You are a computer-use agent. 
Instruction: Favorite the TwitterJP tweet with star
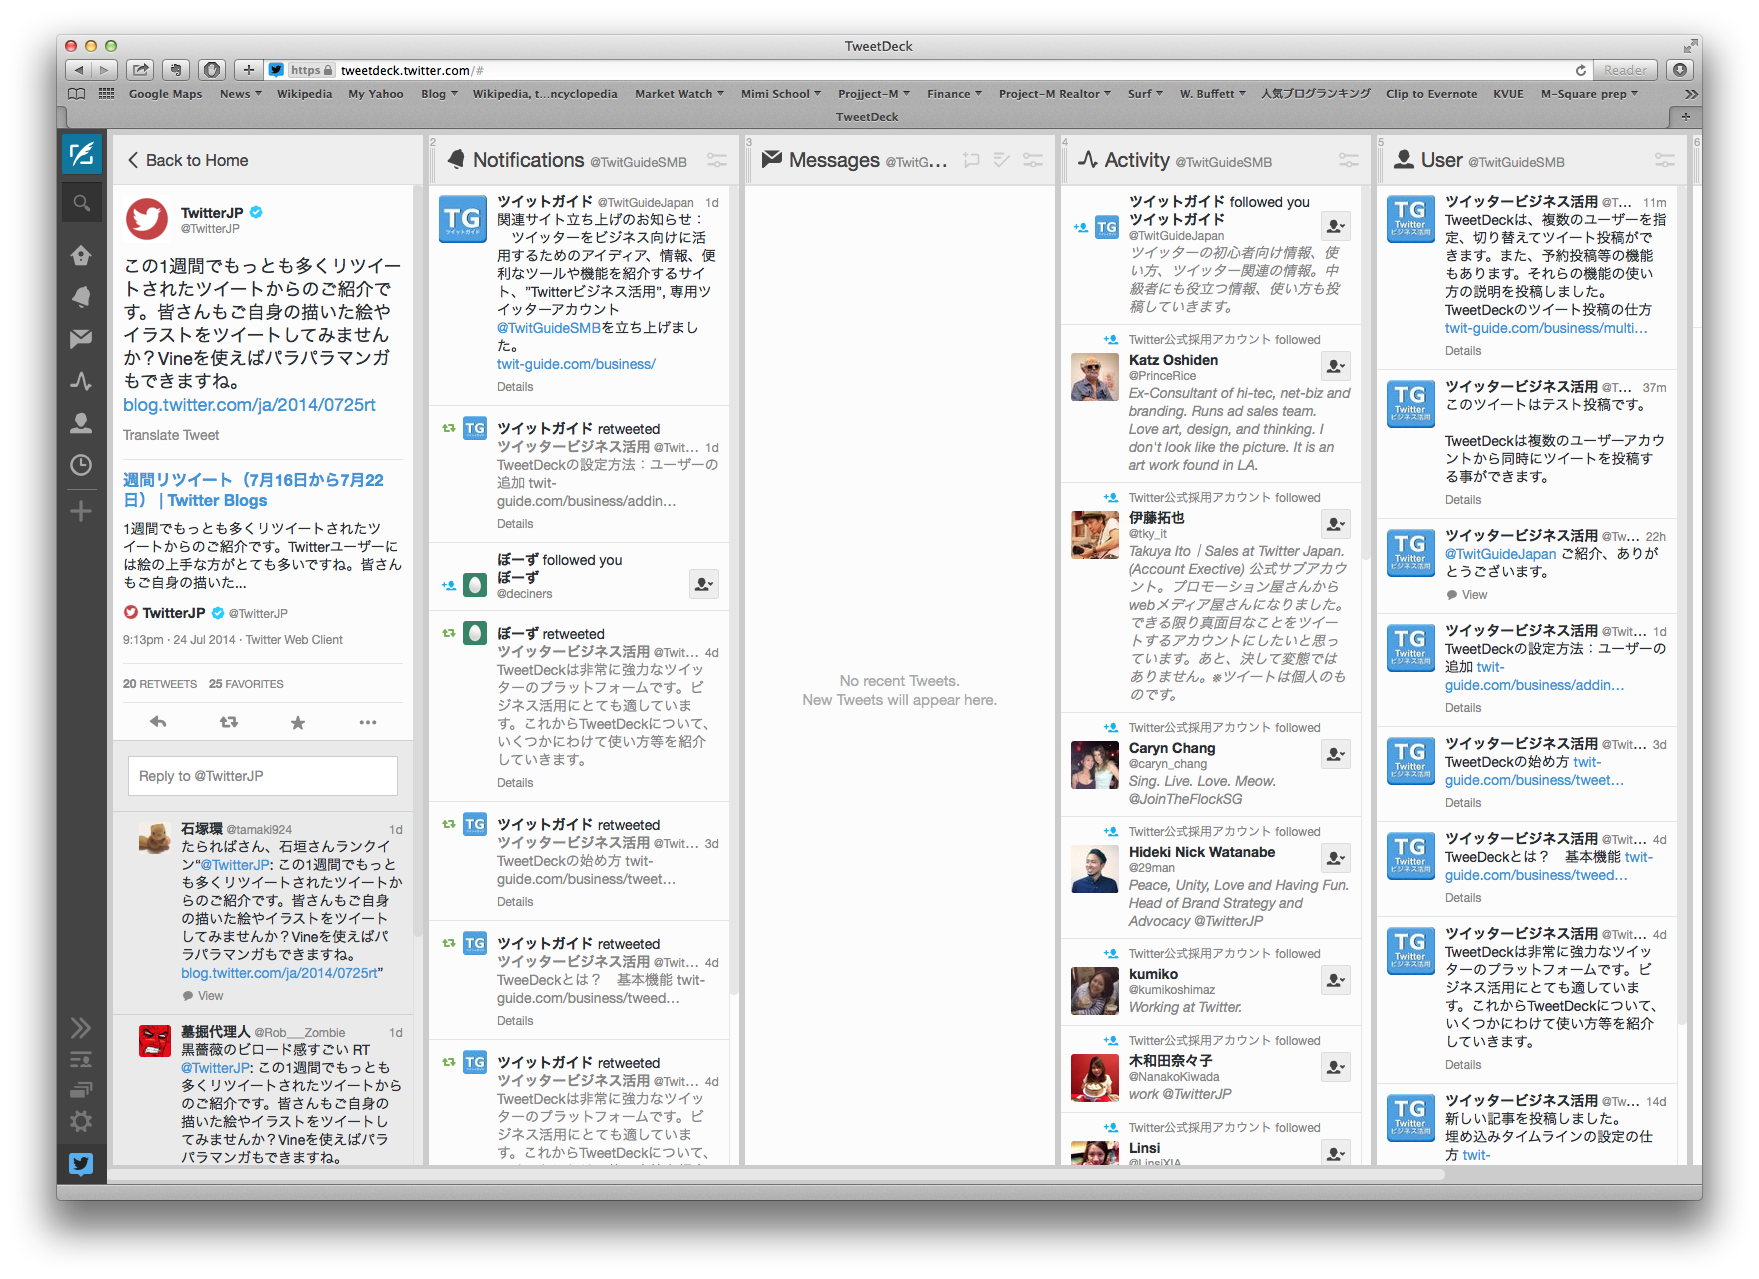tap(298, 722)
